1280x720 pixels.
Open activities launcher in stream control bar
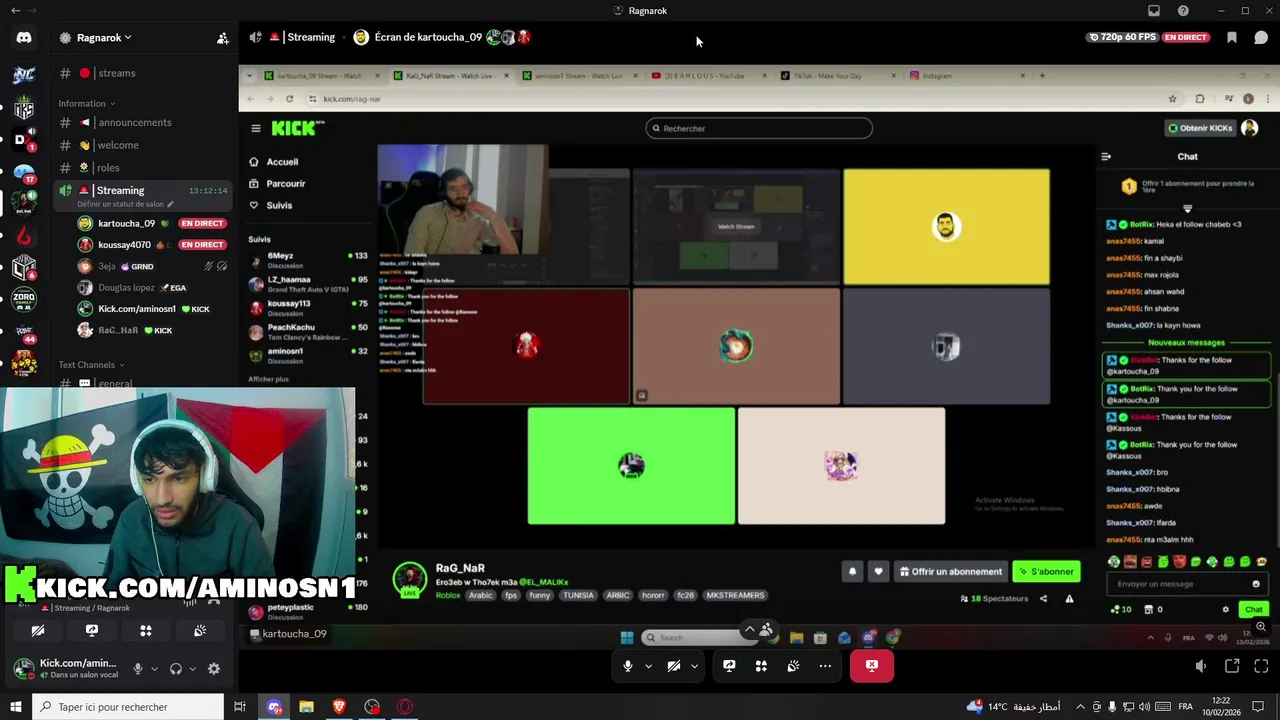(x=761, y=666)
